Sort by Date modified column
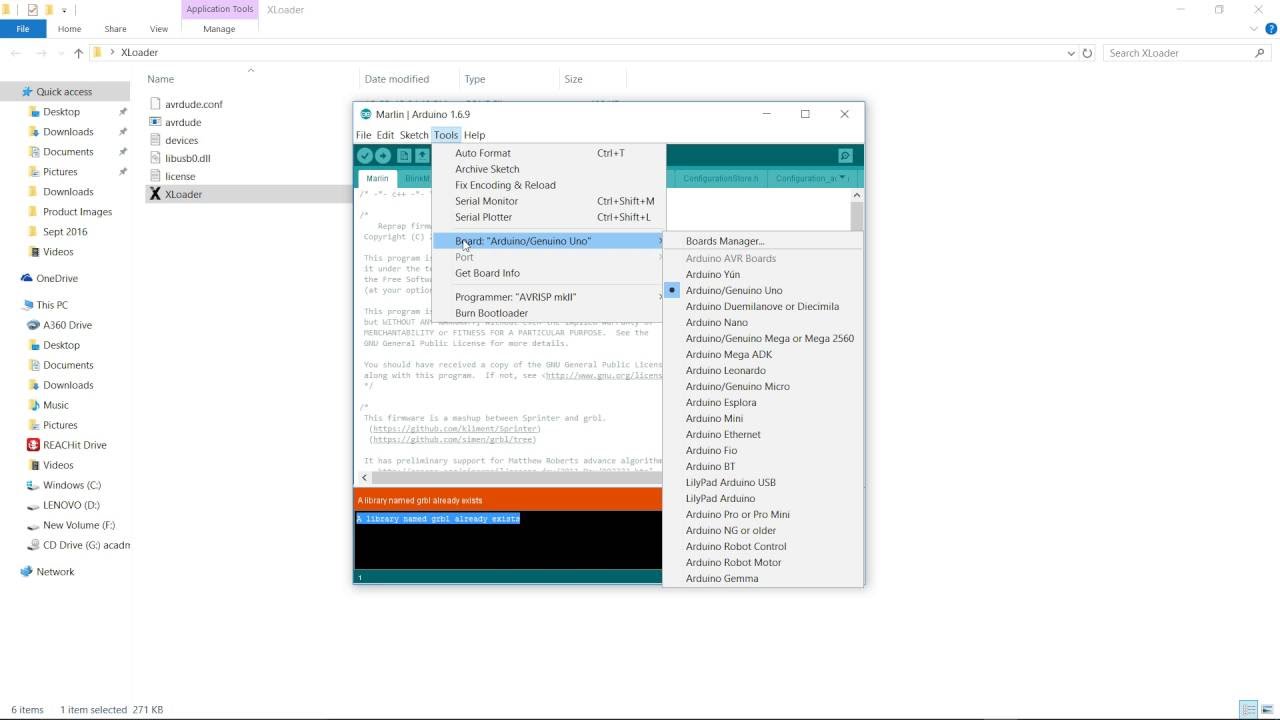 [397, 79]
